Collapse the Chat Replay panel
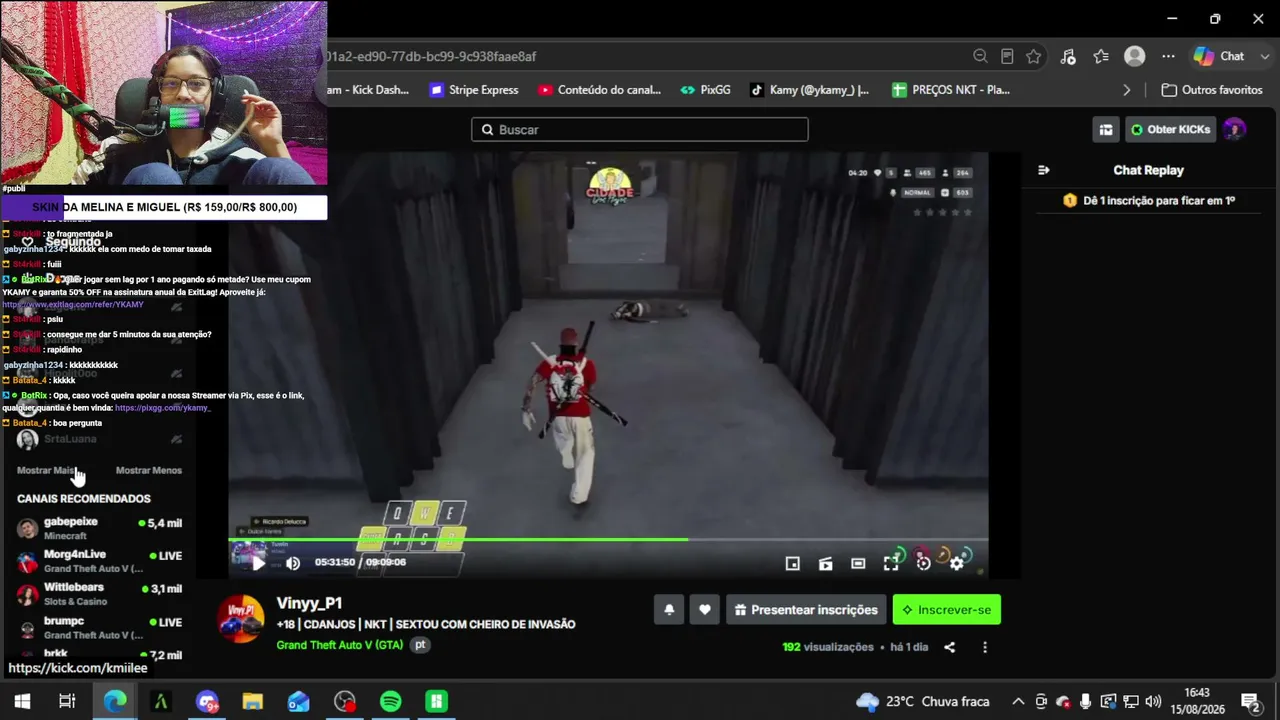Image resolution: width=1280 pixels, height=720 pixels. point(1044,170)
